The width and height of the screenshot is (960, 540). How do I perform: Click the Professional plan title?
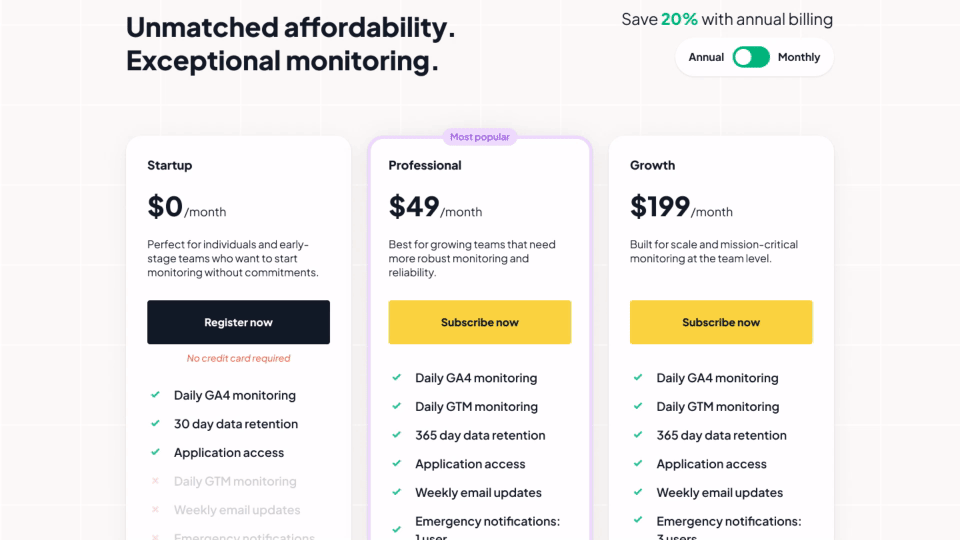425,165
